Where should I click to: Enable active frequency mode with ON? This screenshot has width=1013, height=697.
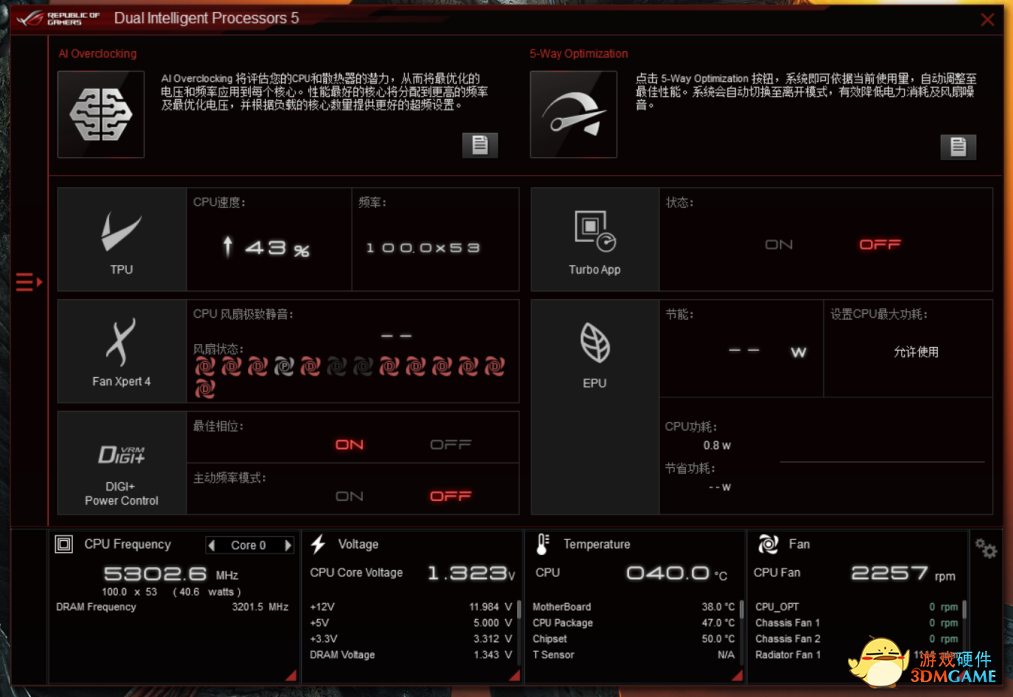click(349, 496)
